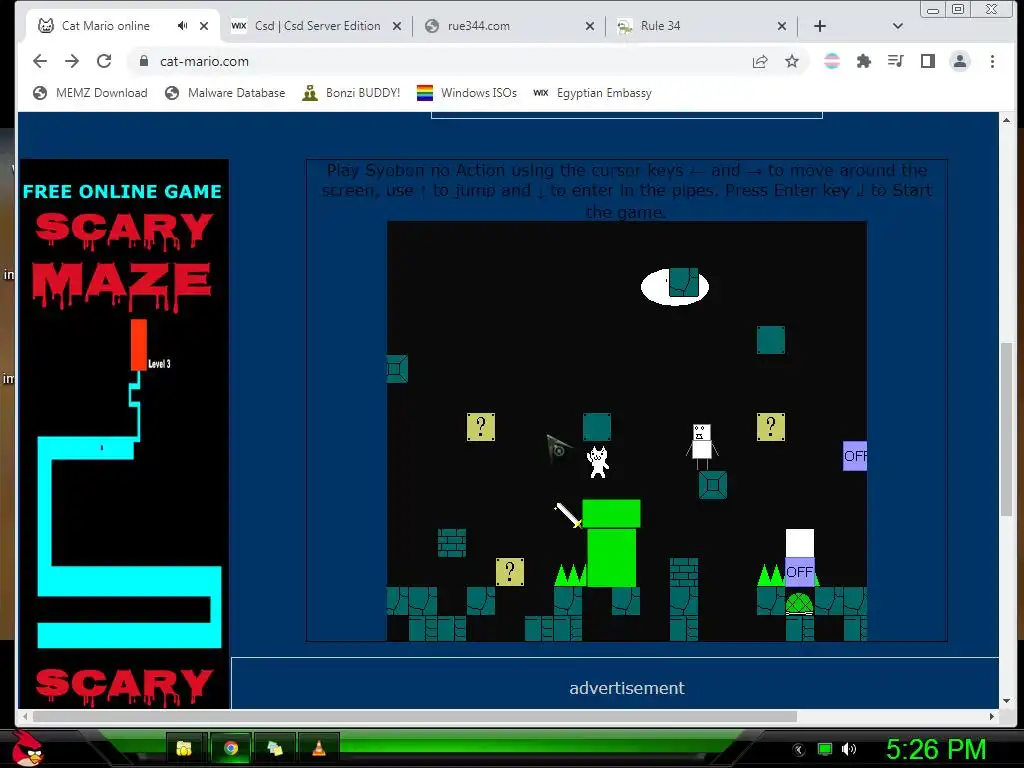The height and width of the screenshot is (768, 1024).
Task: Click the OFF switch block at game edge
Action: (x=855, y=456)
